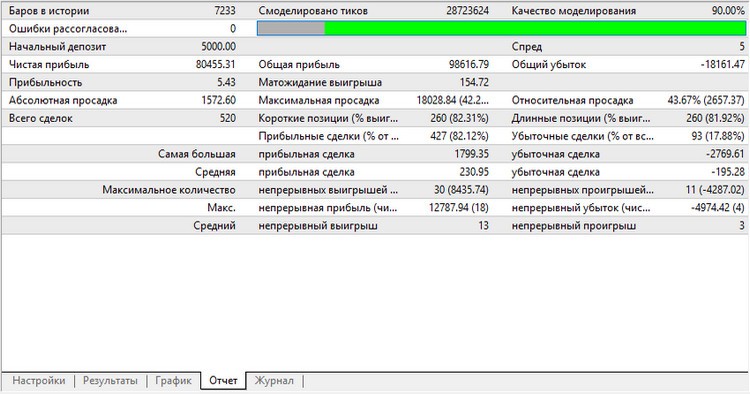Select the value 18028.84 (42.2...
Viewport: 750px width, 394px height.
(452, 100)
